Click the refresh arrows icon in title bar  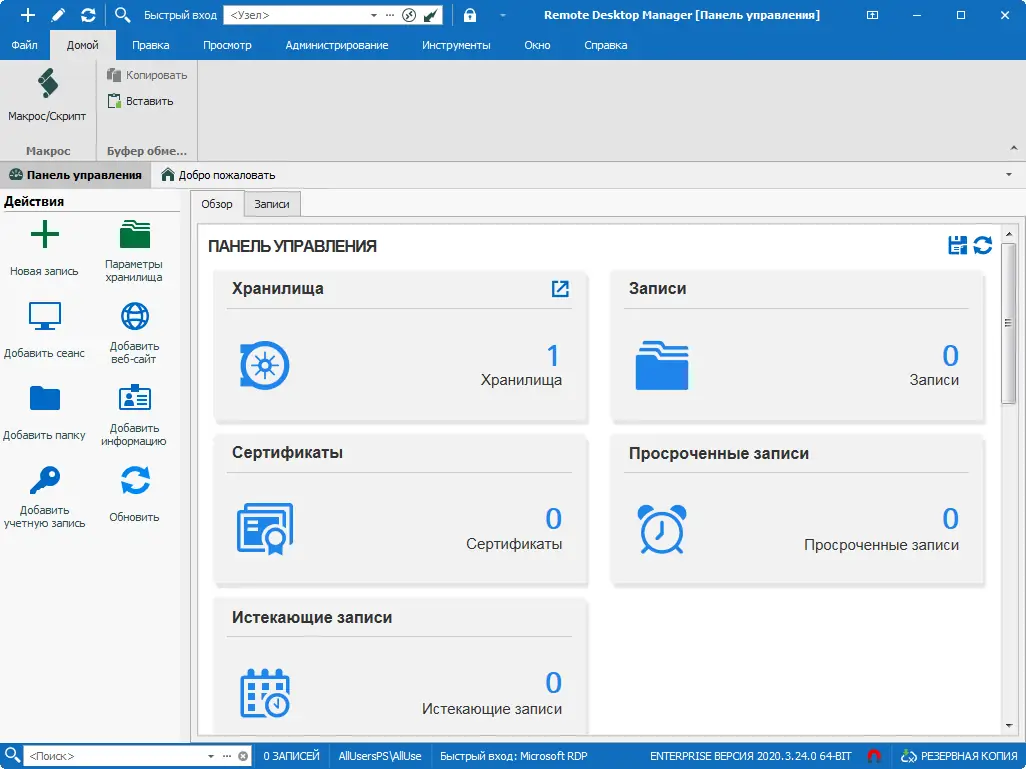click(88, 15)
